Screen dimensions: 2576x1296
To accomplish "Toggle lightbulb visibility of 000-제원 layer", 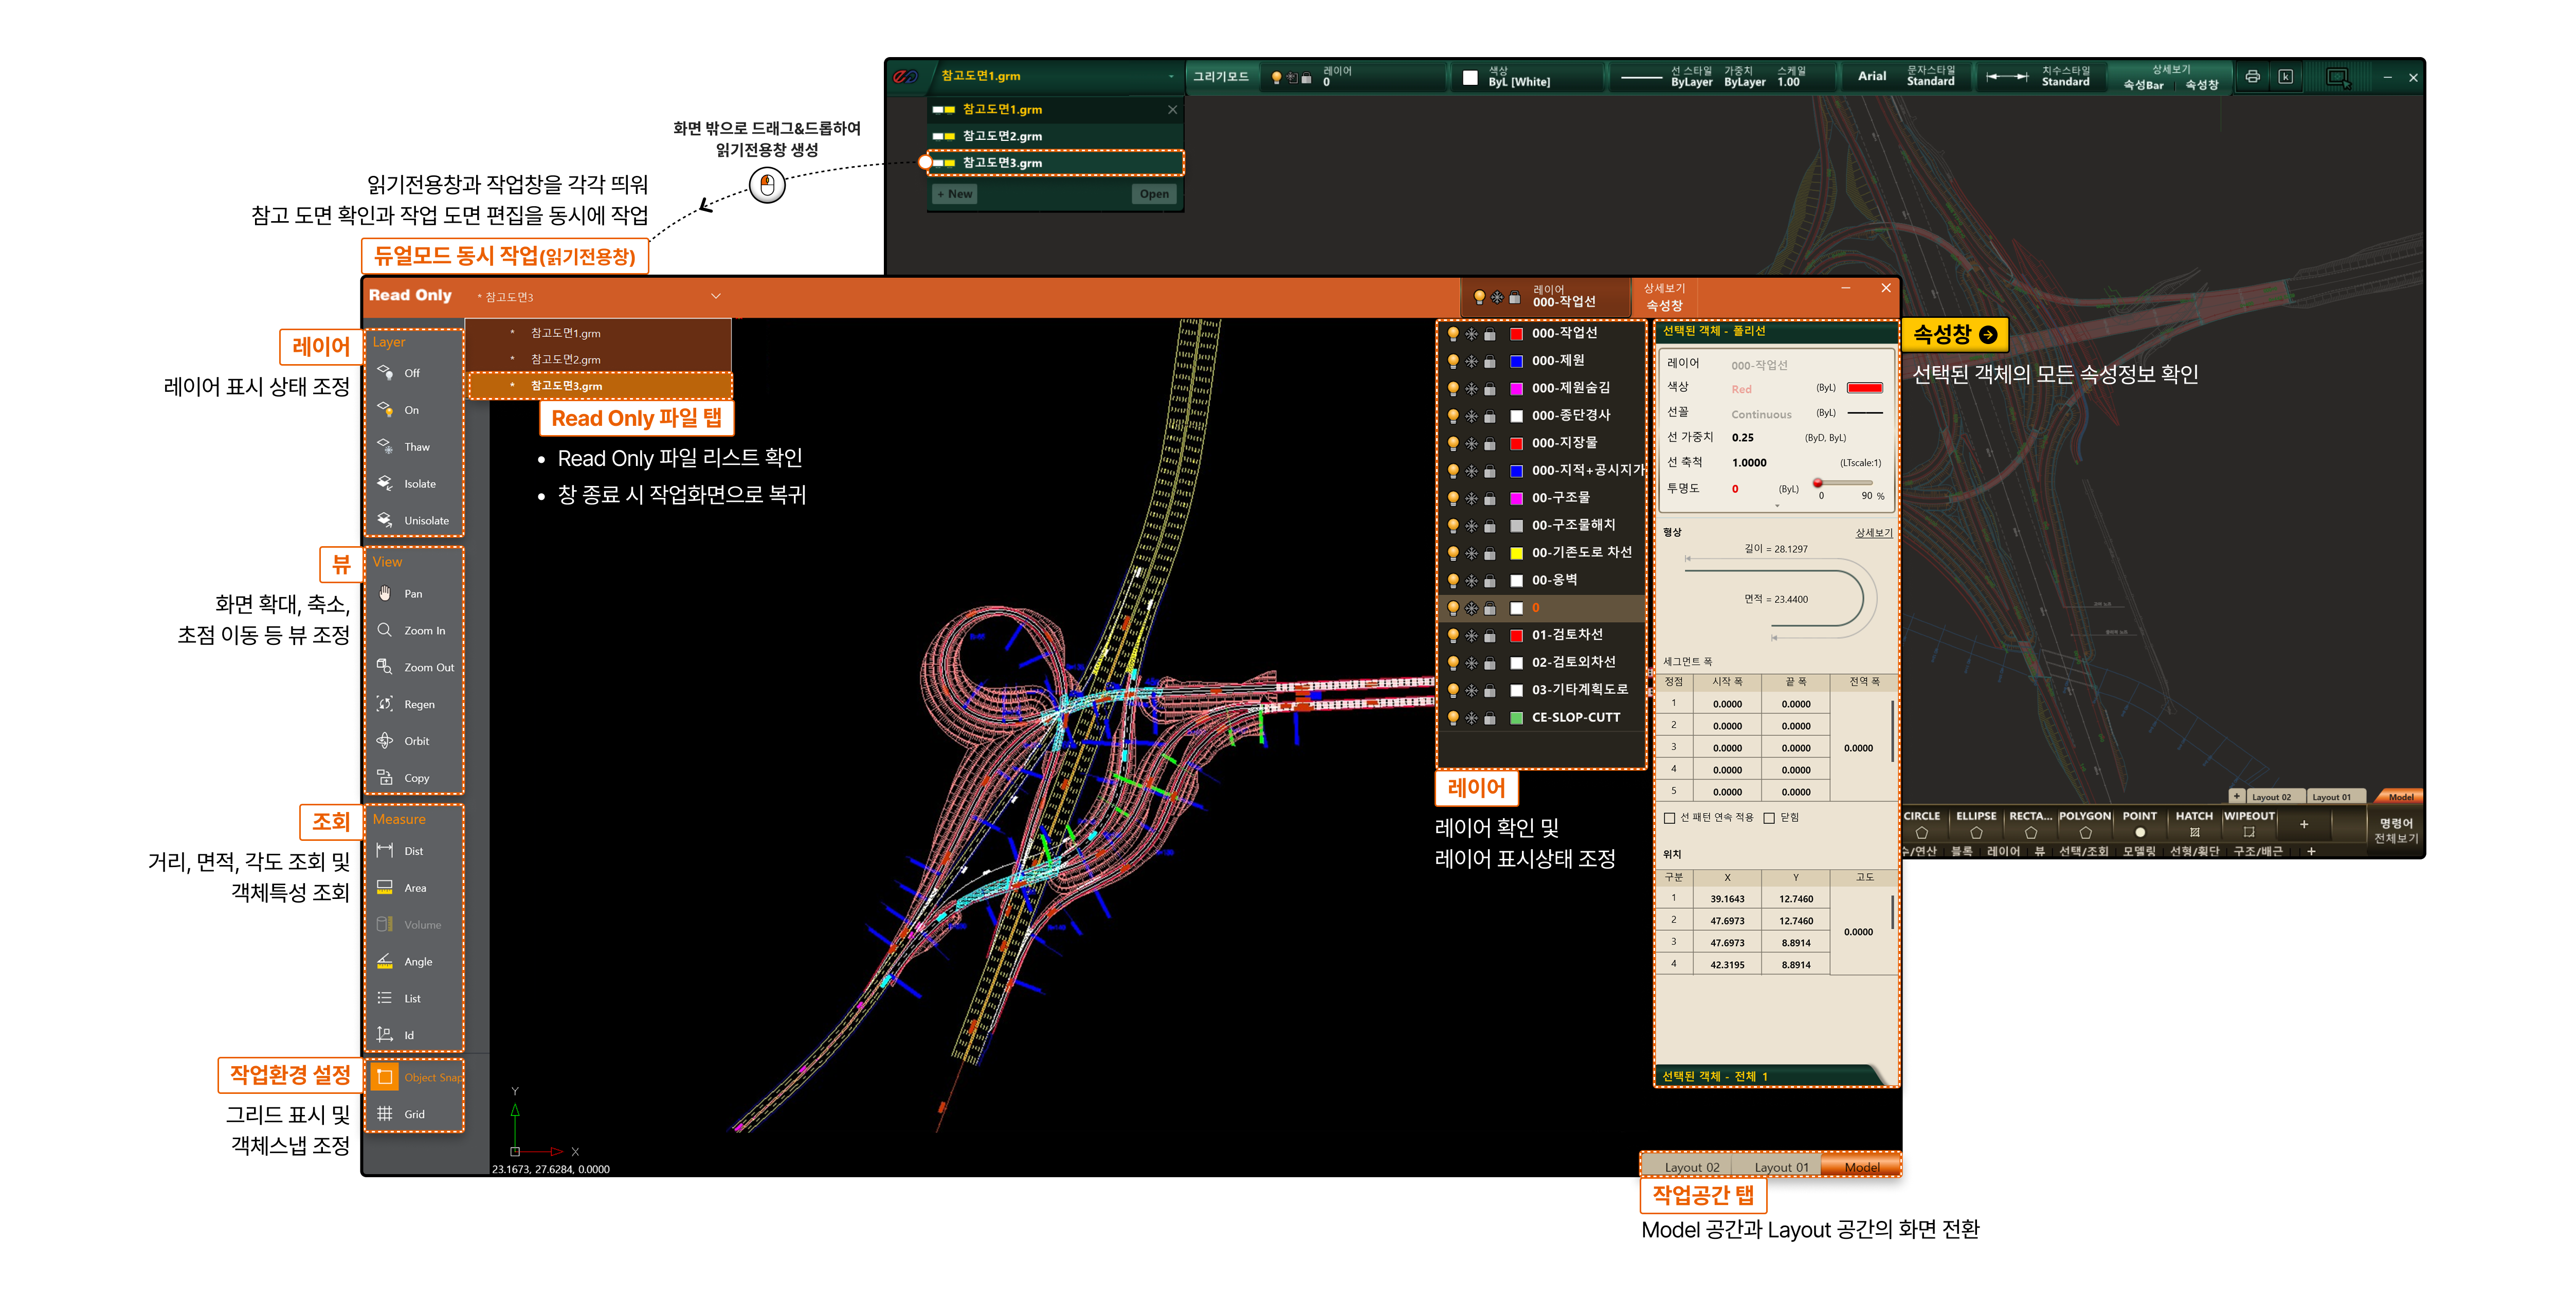I will pyautogui.click(x=1453, y=361).
